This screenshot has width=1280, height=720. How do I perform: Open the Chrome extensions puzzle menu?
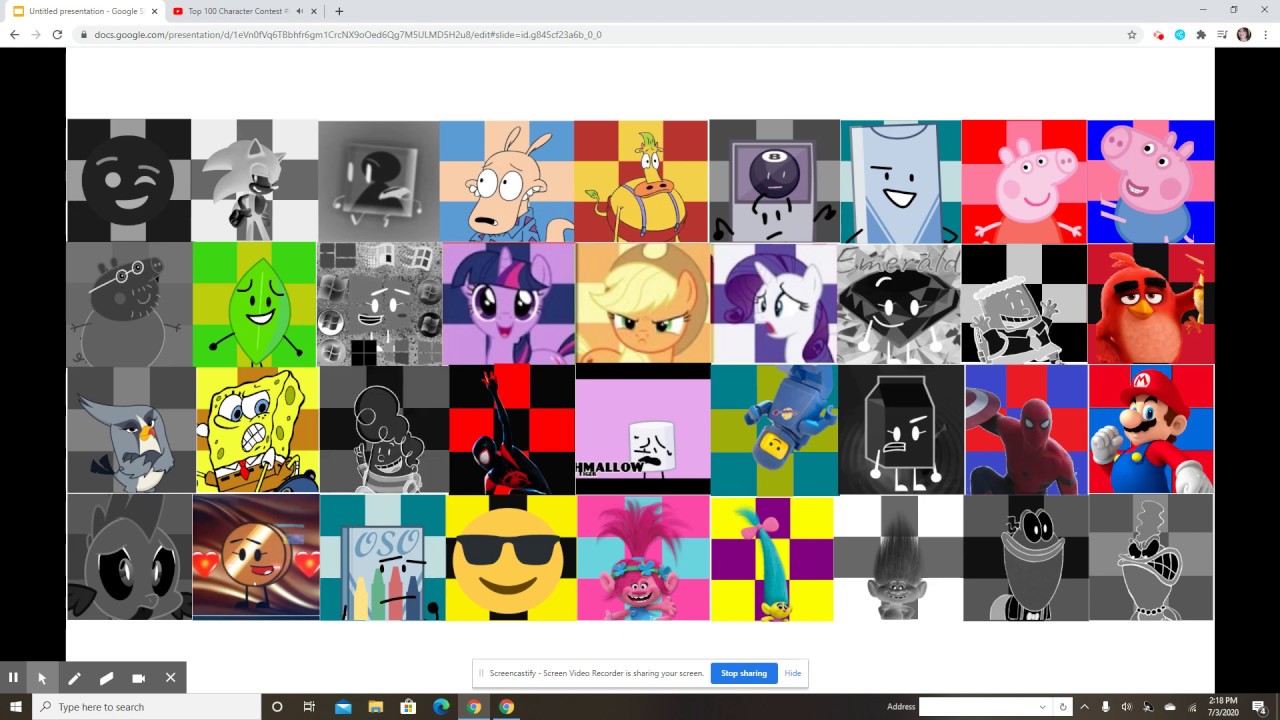[1201, 34]
